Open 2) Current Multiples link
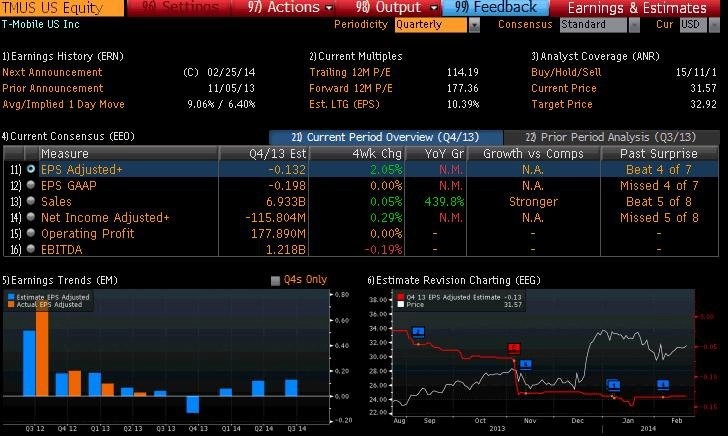Image resolution: width=728 pixels, height=436 pixels. click(x=356, y=56)
